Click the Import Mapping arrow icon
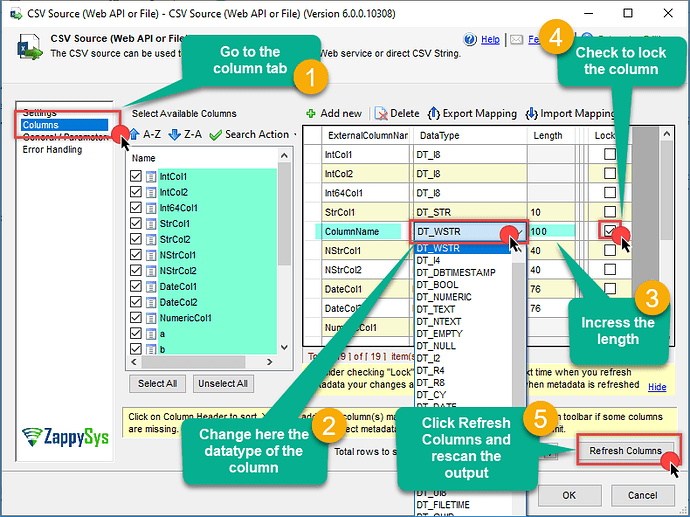 pyautogui.click(x=531, y=114)
